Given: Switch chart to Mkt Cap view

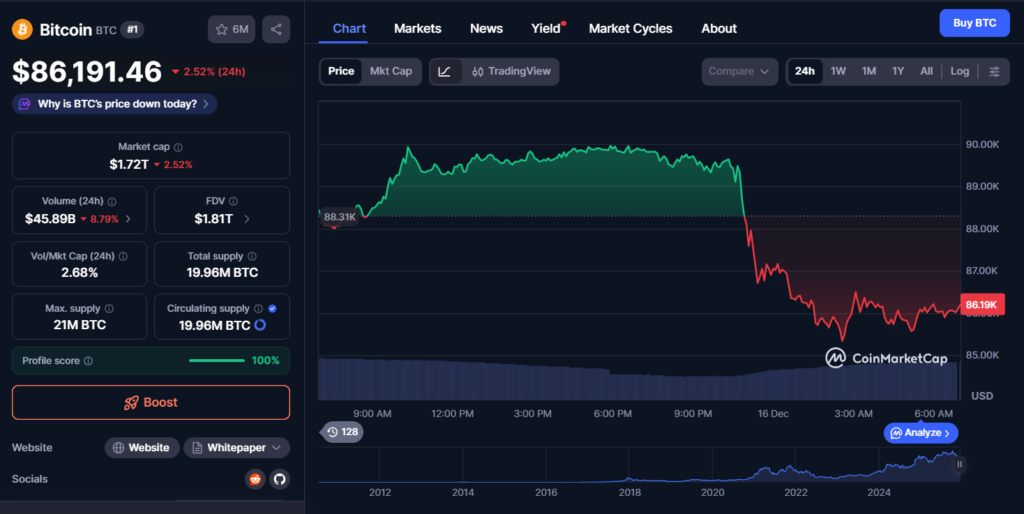Looking at the screenshot, I should point(391,71).
